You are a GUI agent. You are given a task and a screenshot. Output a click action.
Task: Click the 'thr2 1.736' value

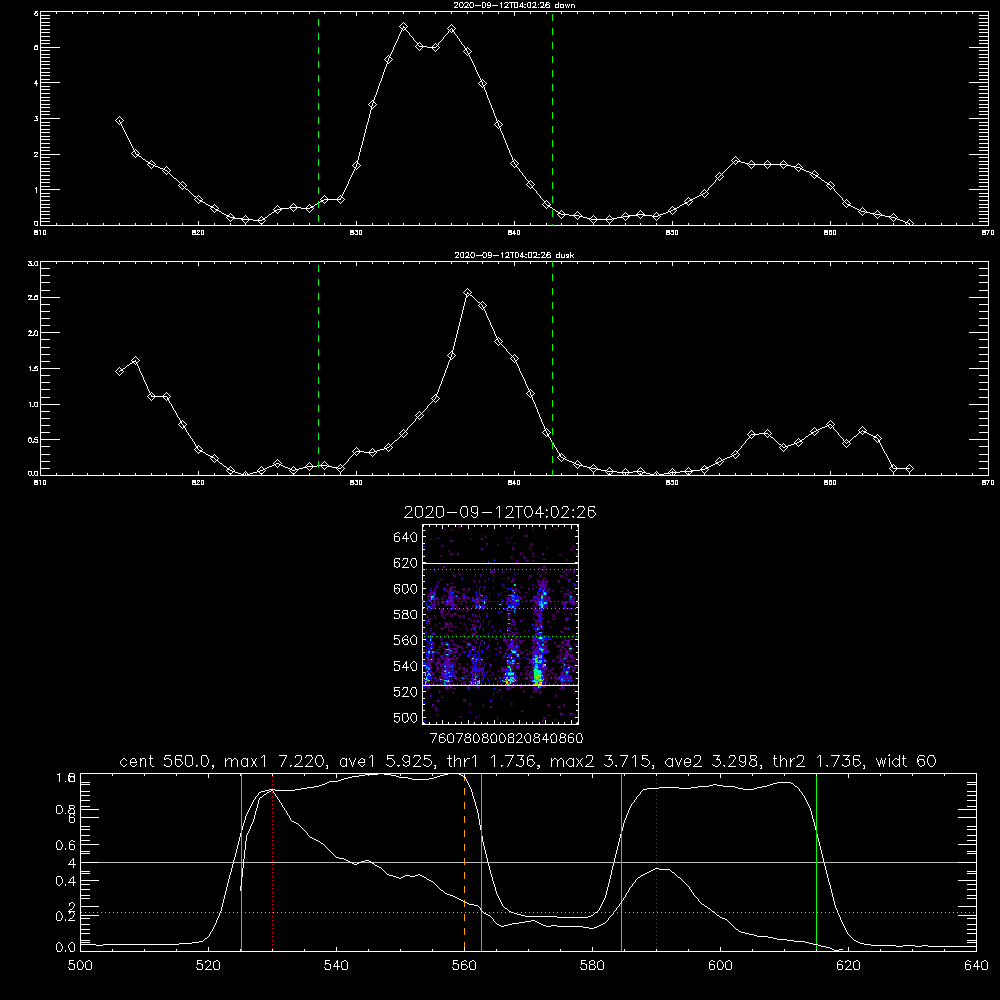coord(819,761)
